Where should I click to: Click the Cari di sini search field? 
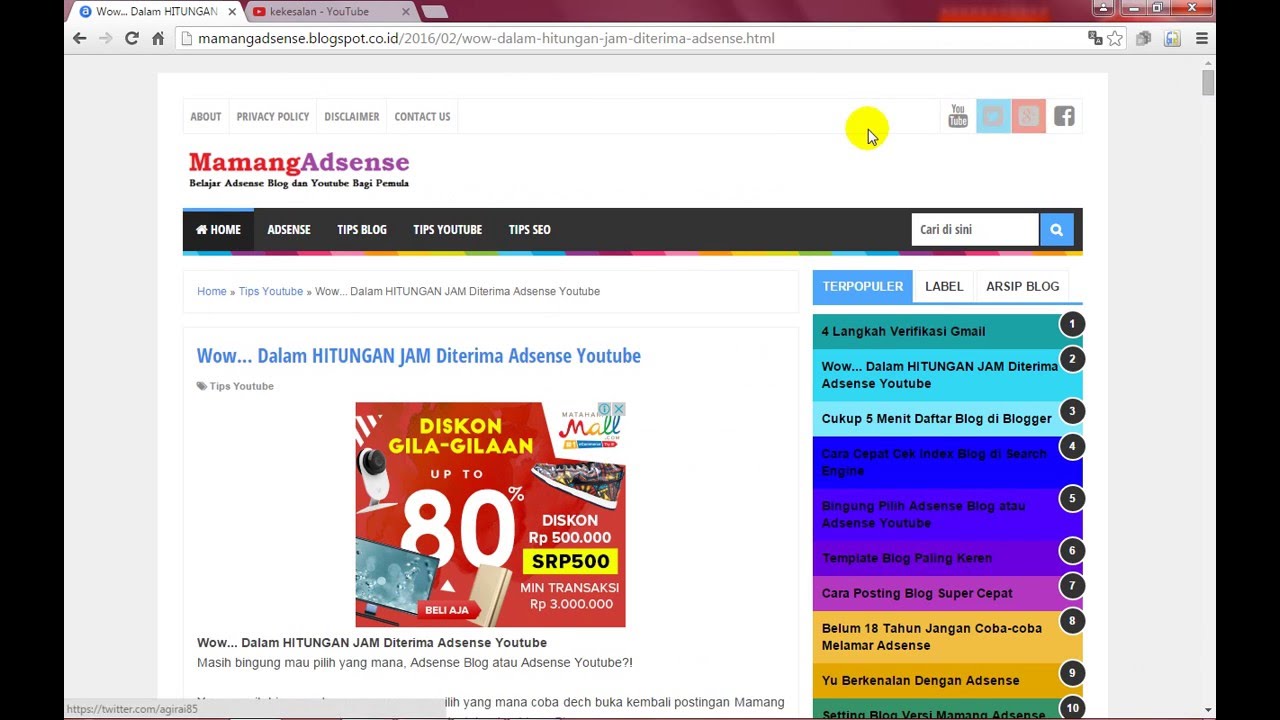click(x=975, y=229)
